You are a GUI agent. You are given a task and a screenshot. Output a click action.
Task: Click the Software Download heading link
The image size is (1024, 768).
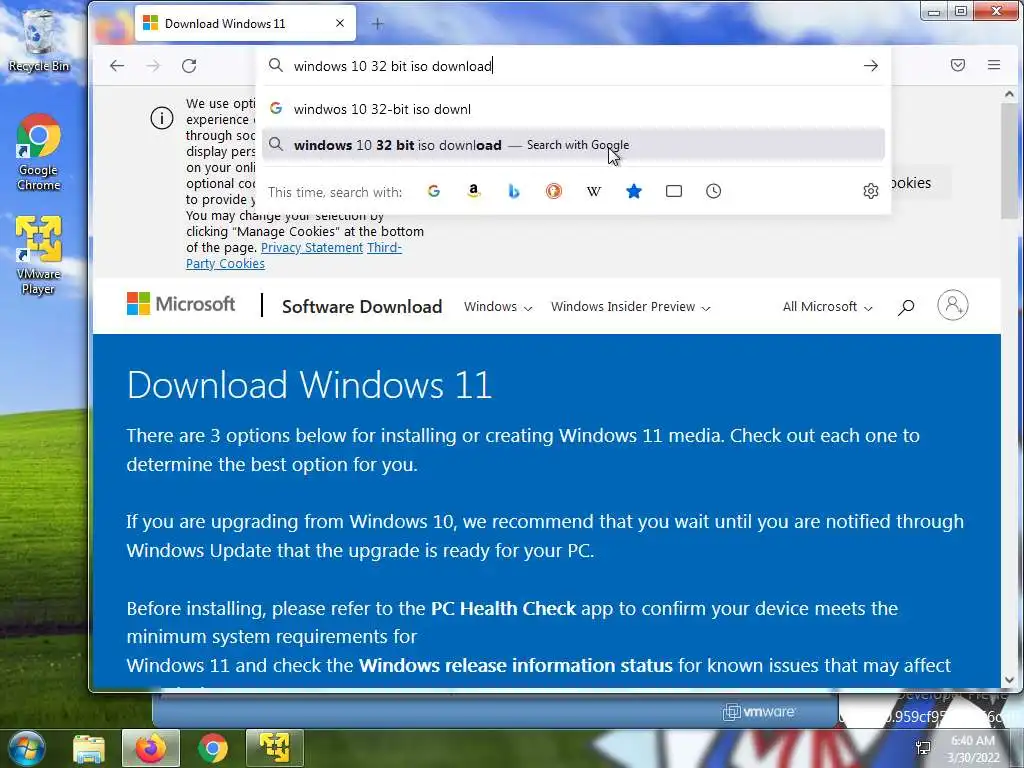pyautogui.click(x=362, y=306)
